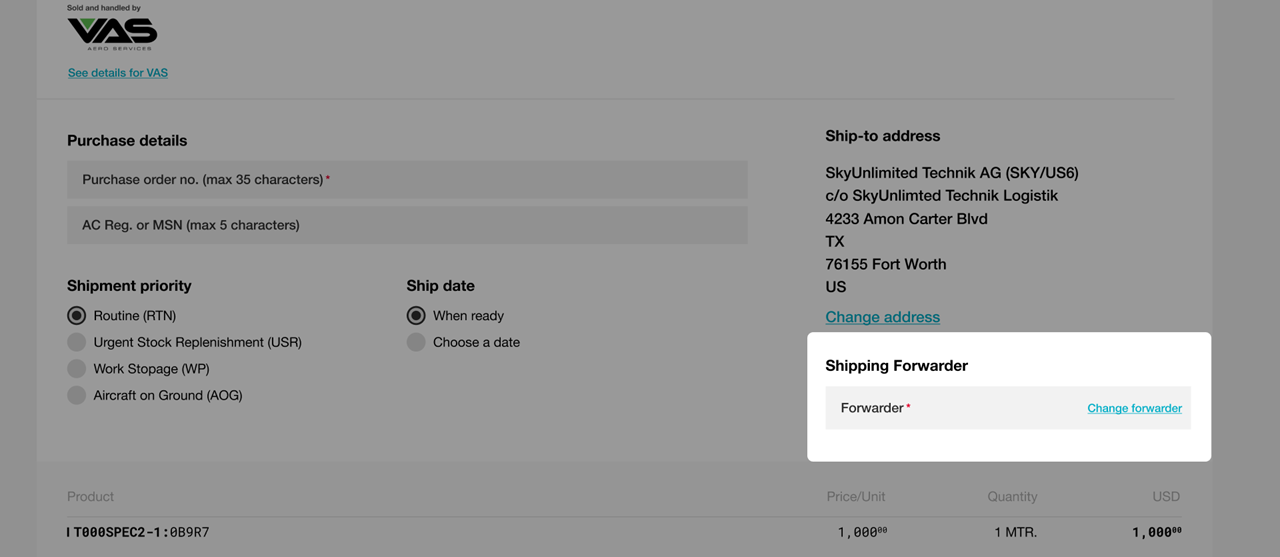Click the AC Reg. or MSN field
The width and height of the screenshot is (1280, 557).
(407, 225)
